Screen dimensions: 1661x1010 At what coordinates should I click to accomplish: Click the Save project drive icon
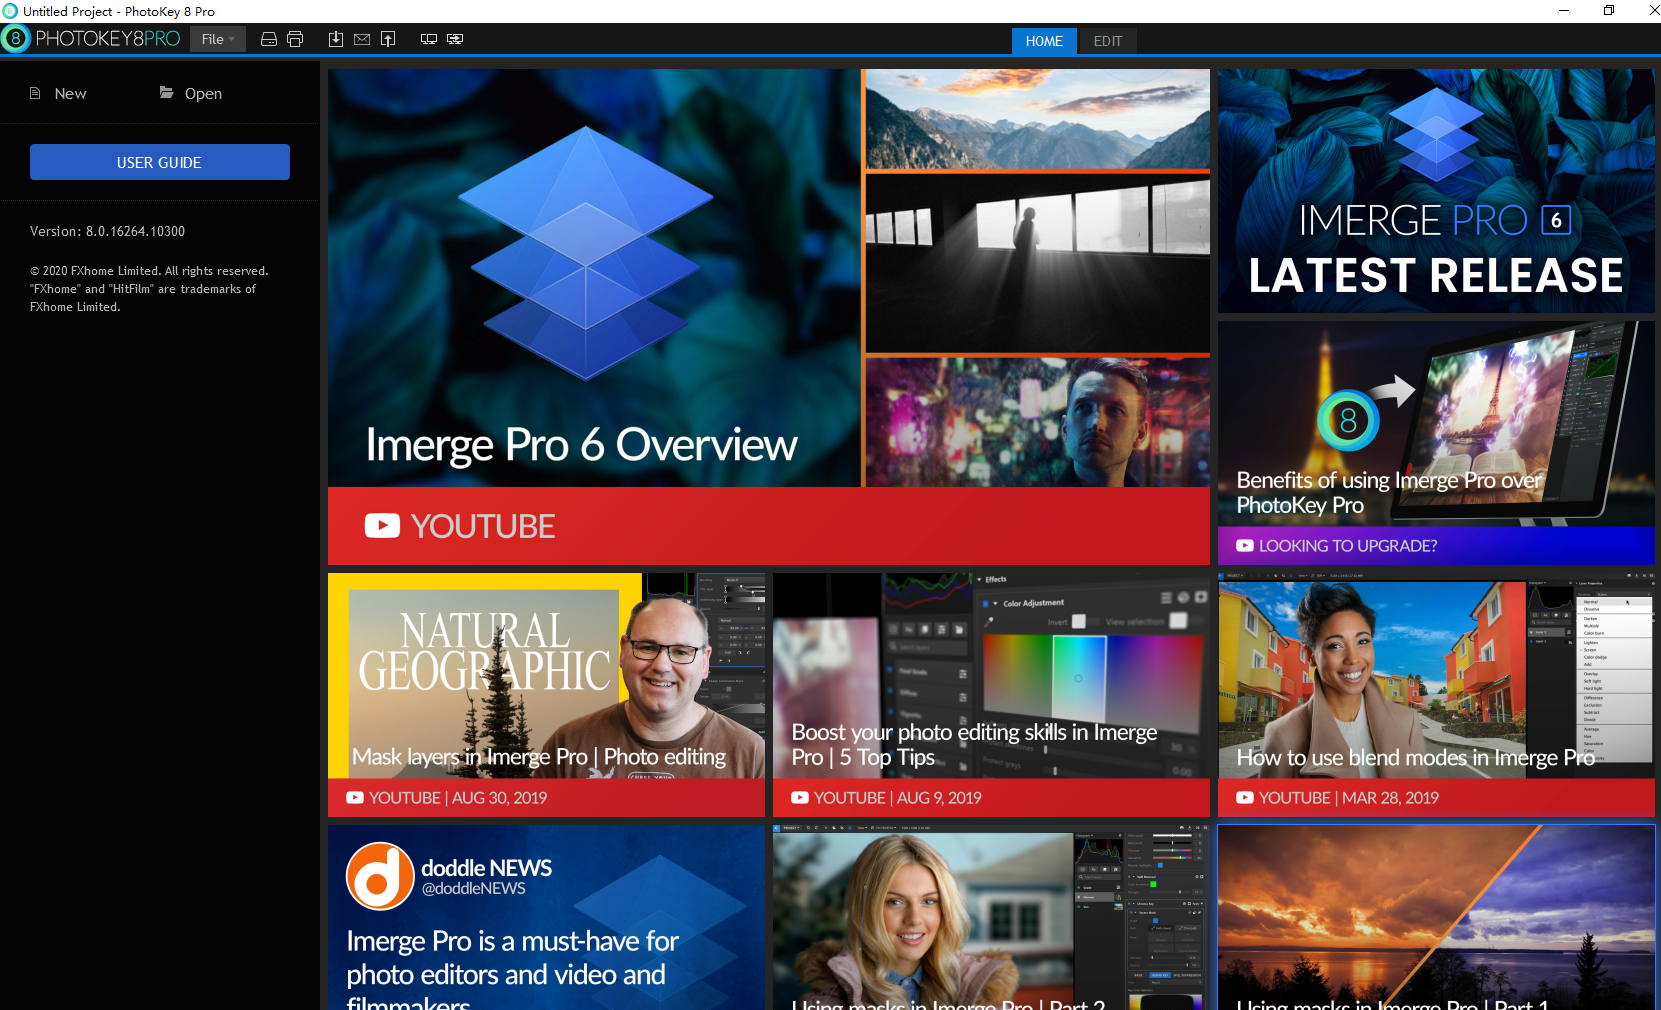pos(268,39)
